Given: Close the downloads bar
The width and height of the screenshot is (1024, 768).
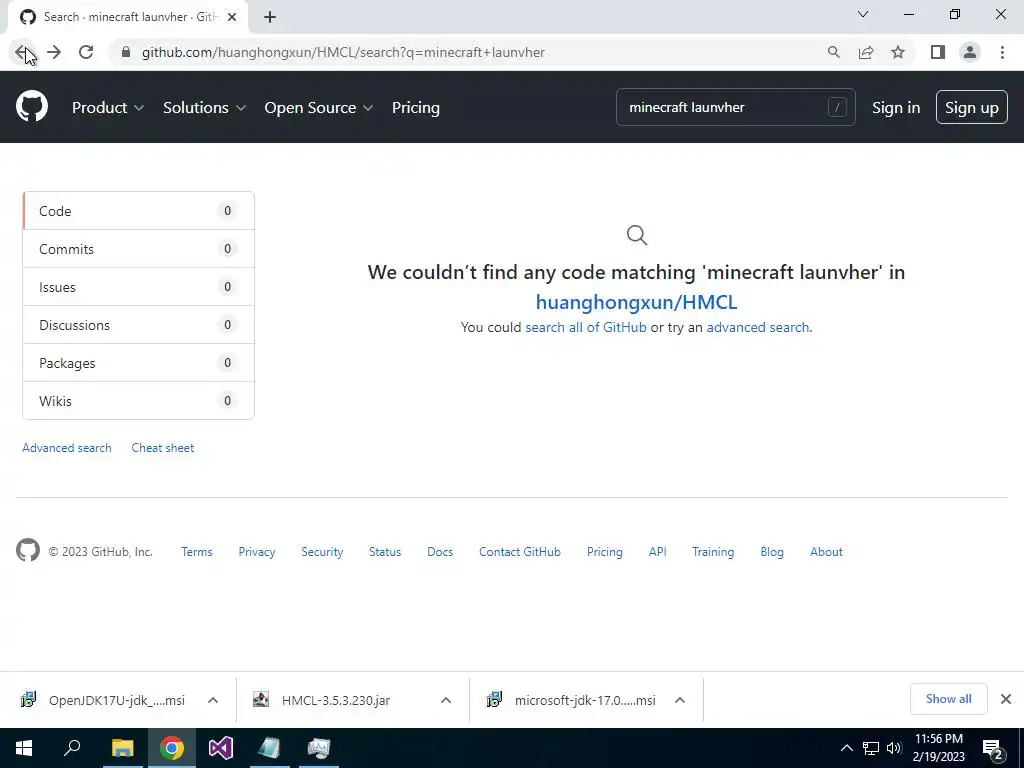Looking at the screenshot, I should (x=1006, y=699).
